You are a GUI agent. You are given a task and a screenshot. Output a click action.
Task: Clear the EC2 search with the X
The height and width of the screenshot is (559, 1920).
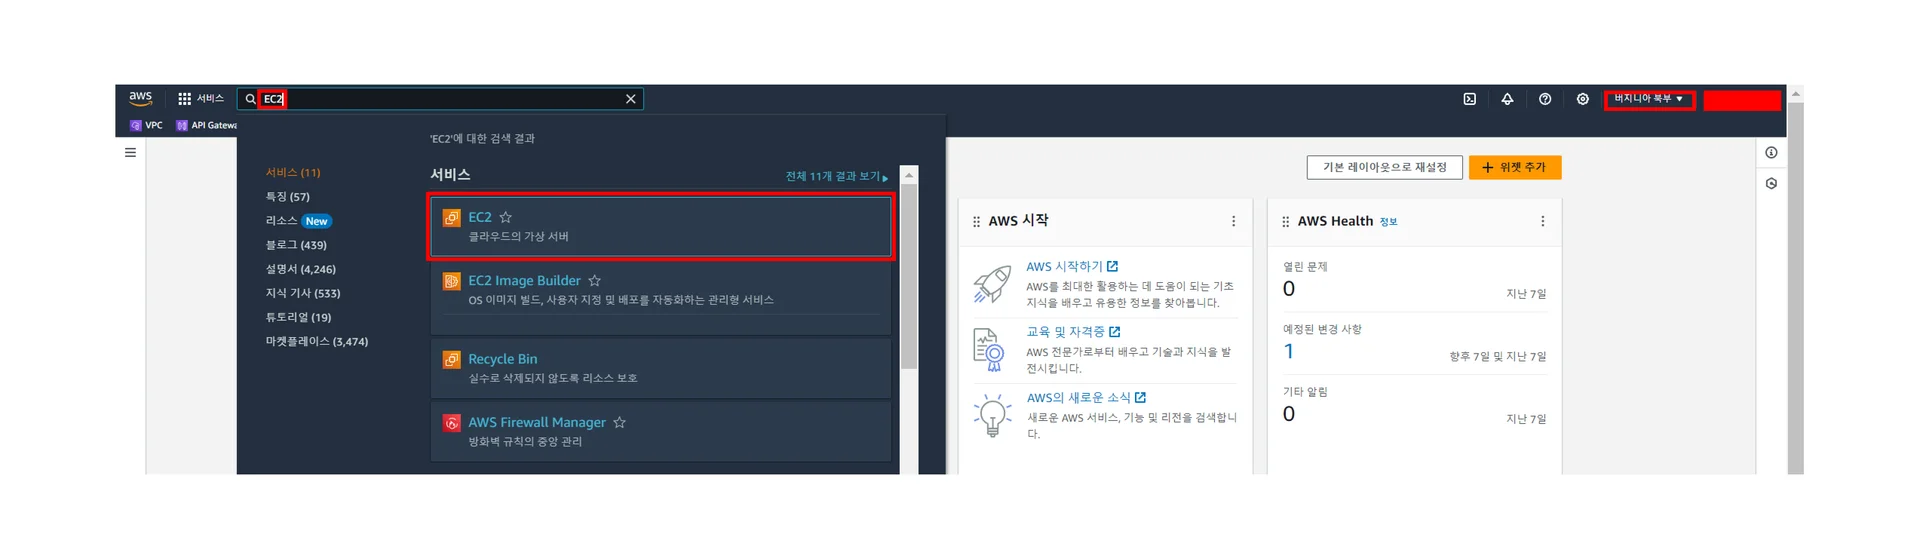click(x=631, y=99)
